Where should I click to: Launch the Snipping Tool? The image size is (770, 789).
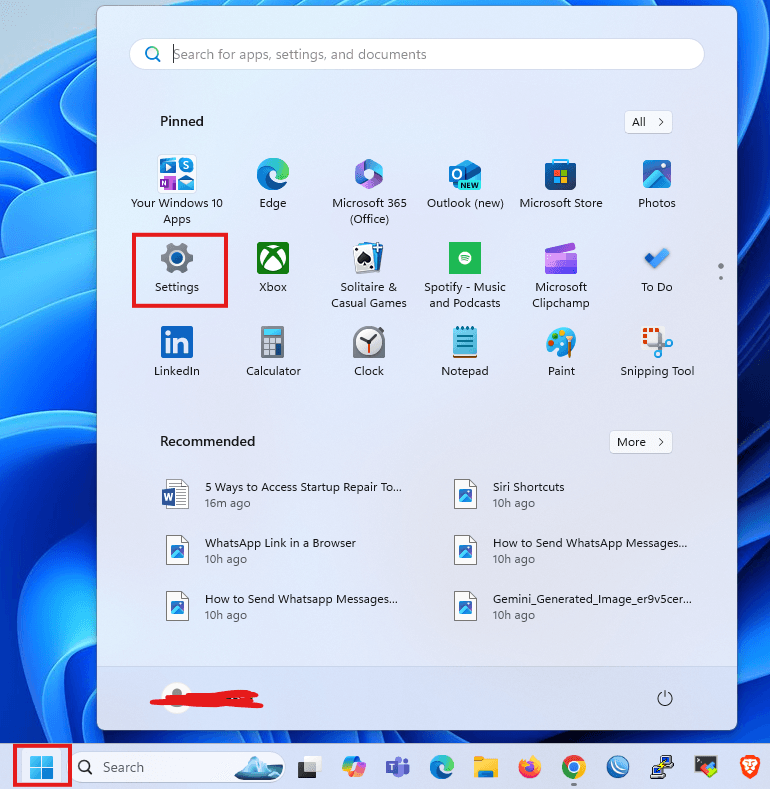tap(657, 351)
